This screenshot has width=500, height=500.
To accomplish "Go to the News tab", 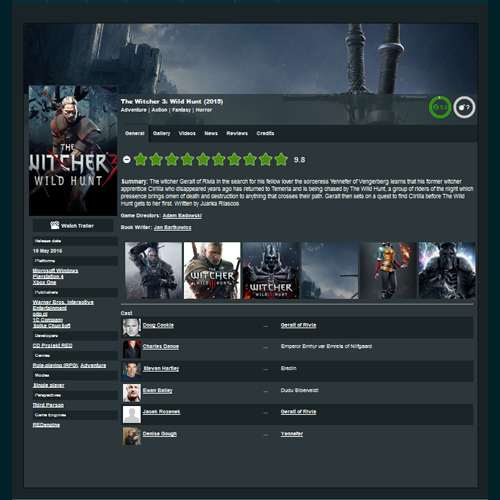I will coord(211,133).
